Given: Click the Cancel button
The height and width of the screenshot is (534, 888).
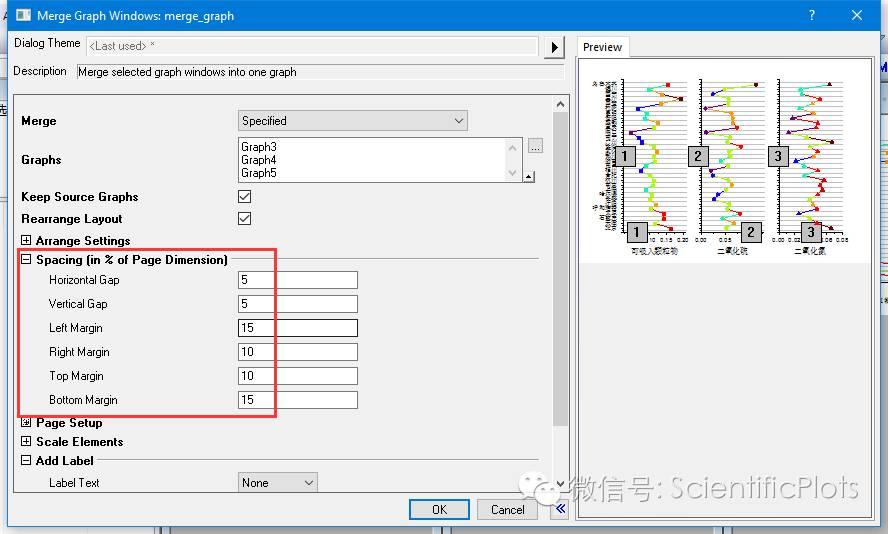Looking at the screenshot, I should point(507,509).
